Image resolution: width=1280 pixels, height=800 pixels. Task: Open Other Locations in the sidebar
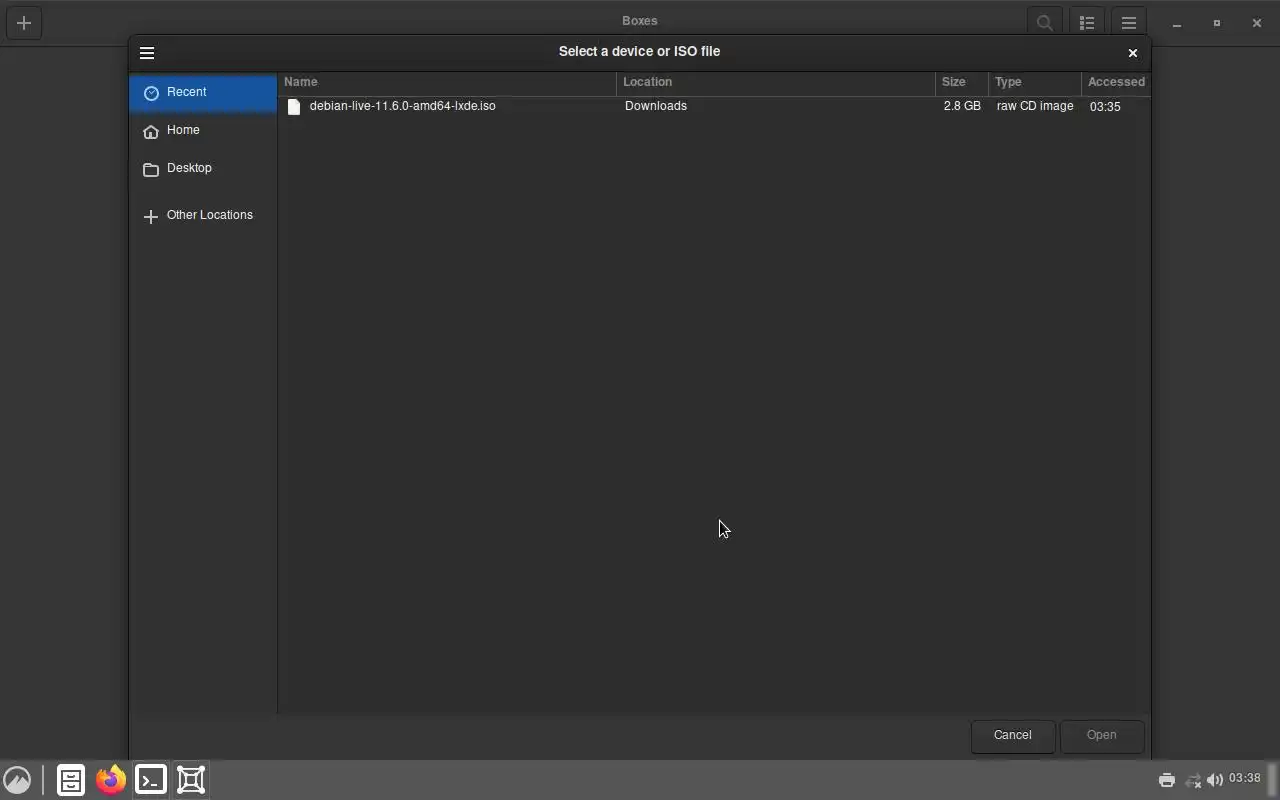pyautogui.click(x=203, y=216)
